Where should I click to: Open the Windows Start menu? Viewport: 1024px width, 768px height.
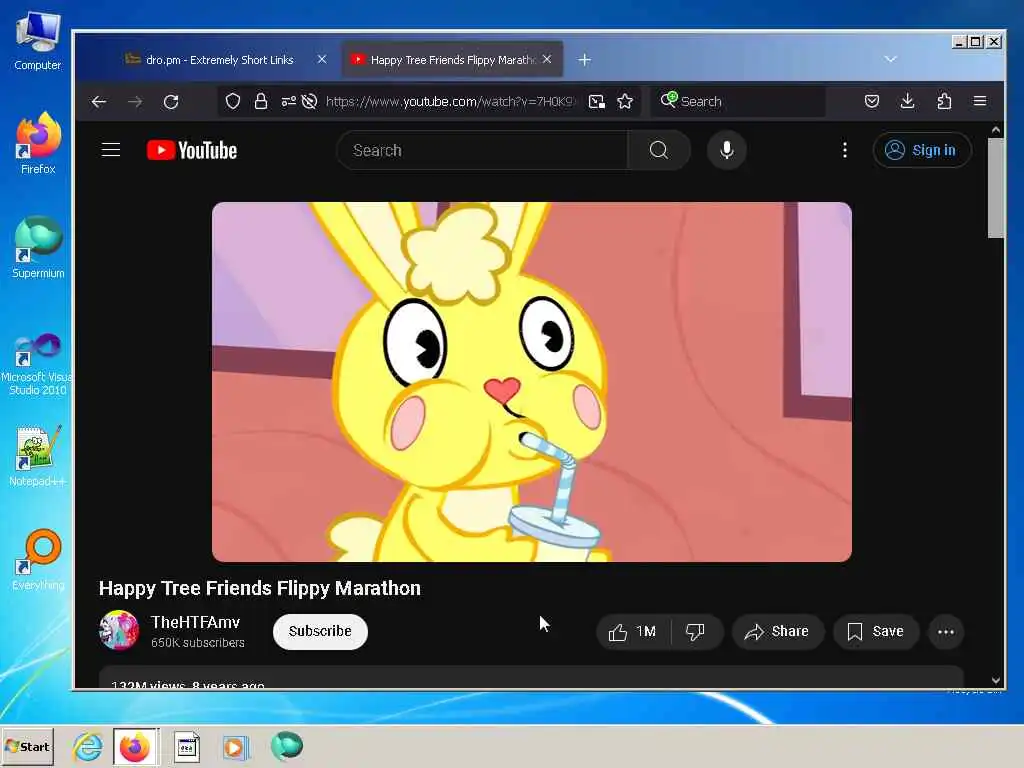[27, 746]
